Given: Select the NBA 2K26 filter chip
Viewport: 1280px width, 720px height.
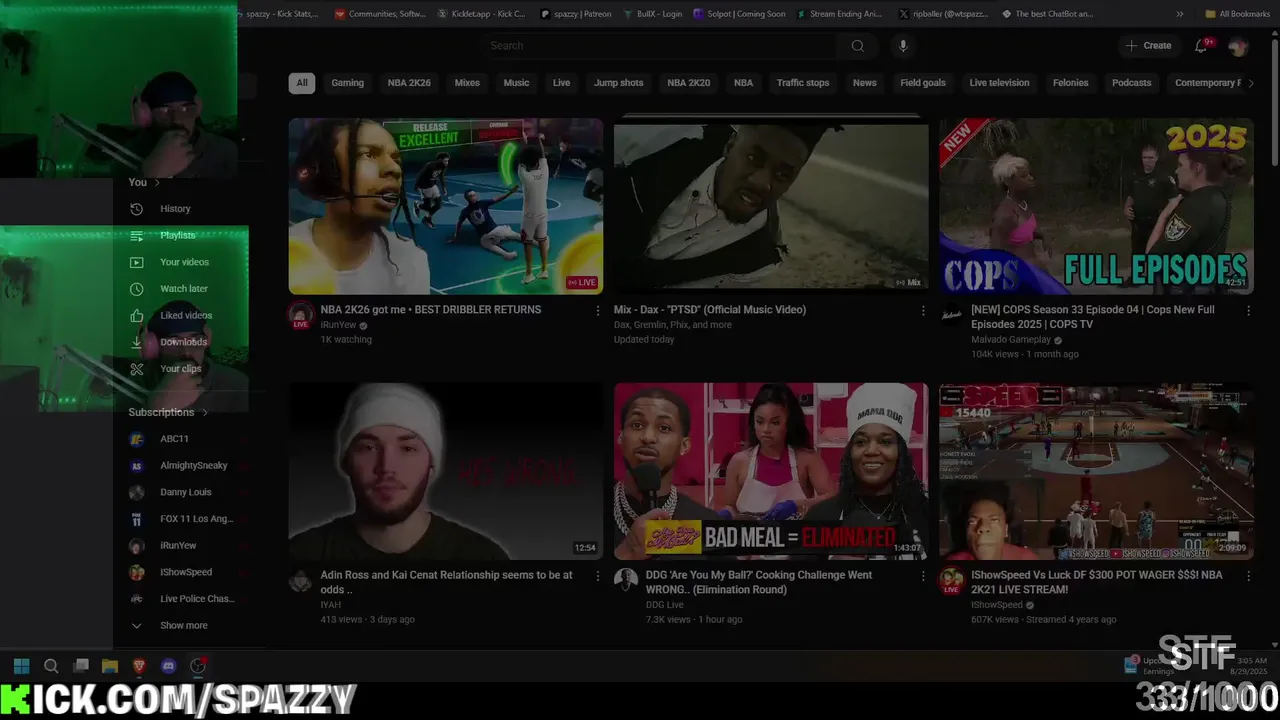Looking at the screenshot, I should coord(409,83).
